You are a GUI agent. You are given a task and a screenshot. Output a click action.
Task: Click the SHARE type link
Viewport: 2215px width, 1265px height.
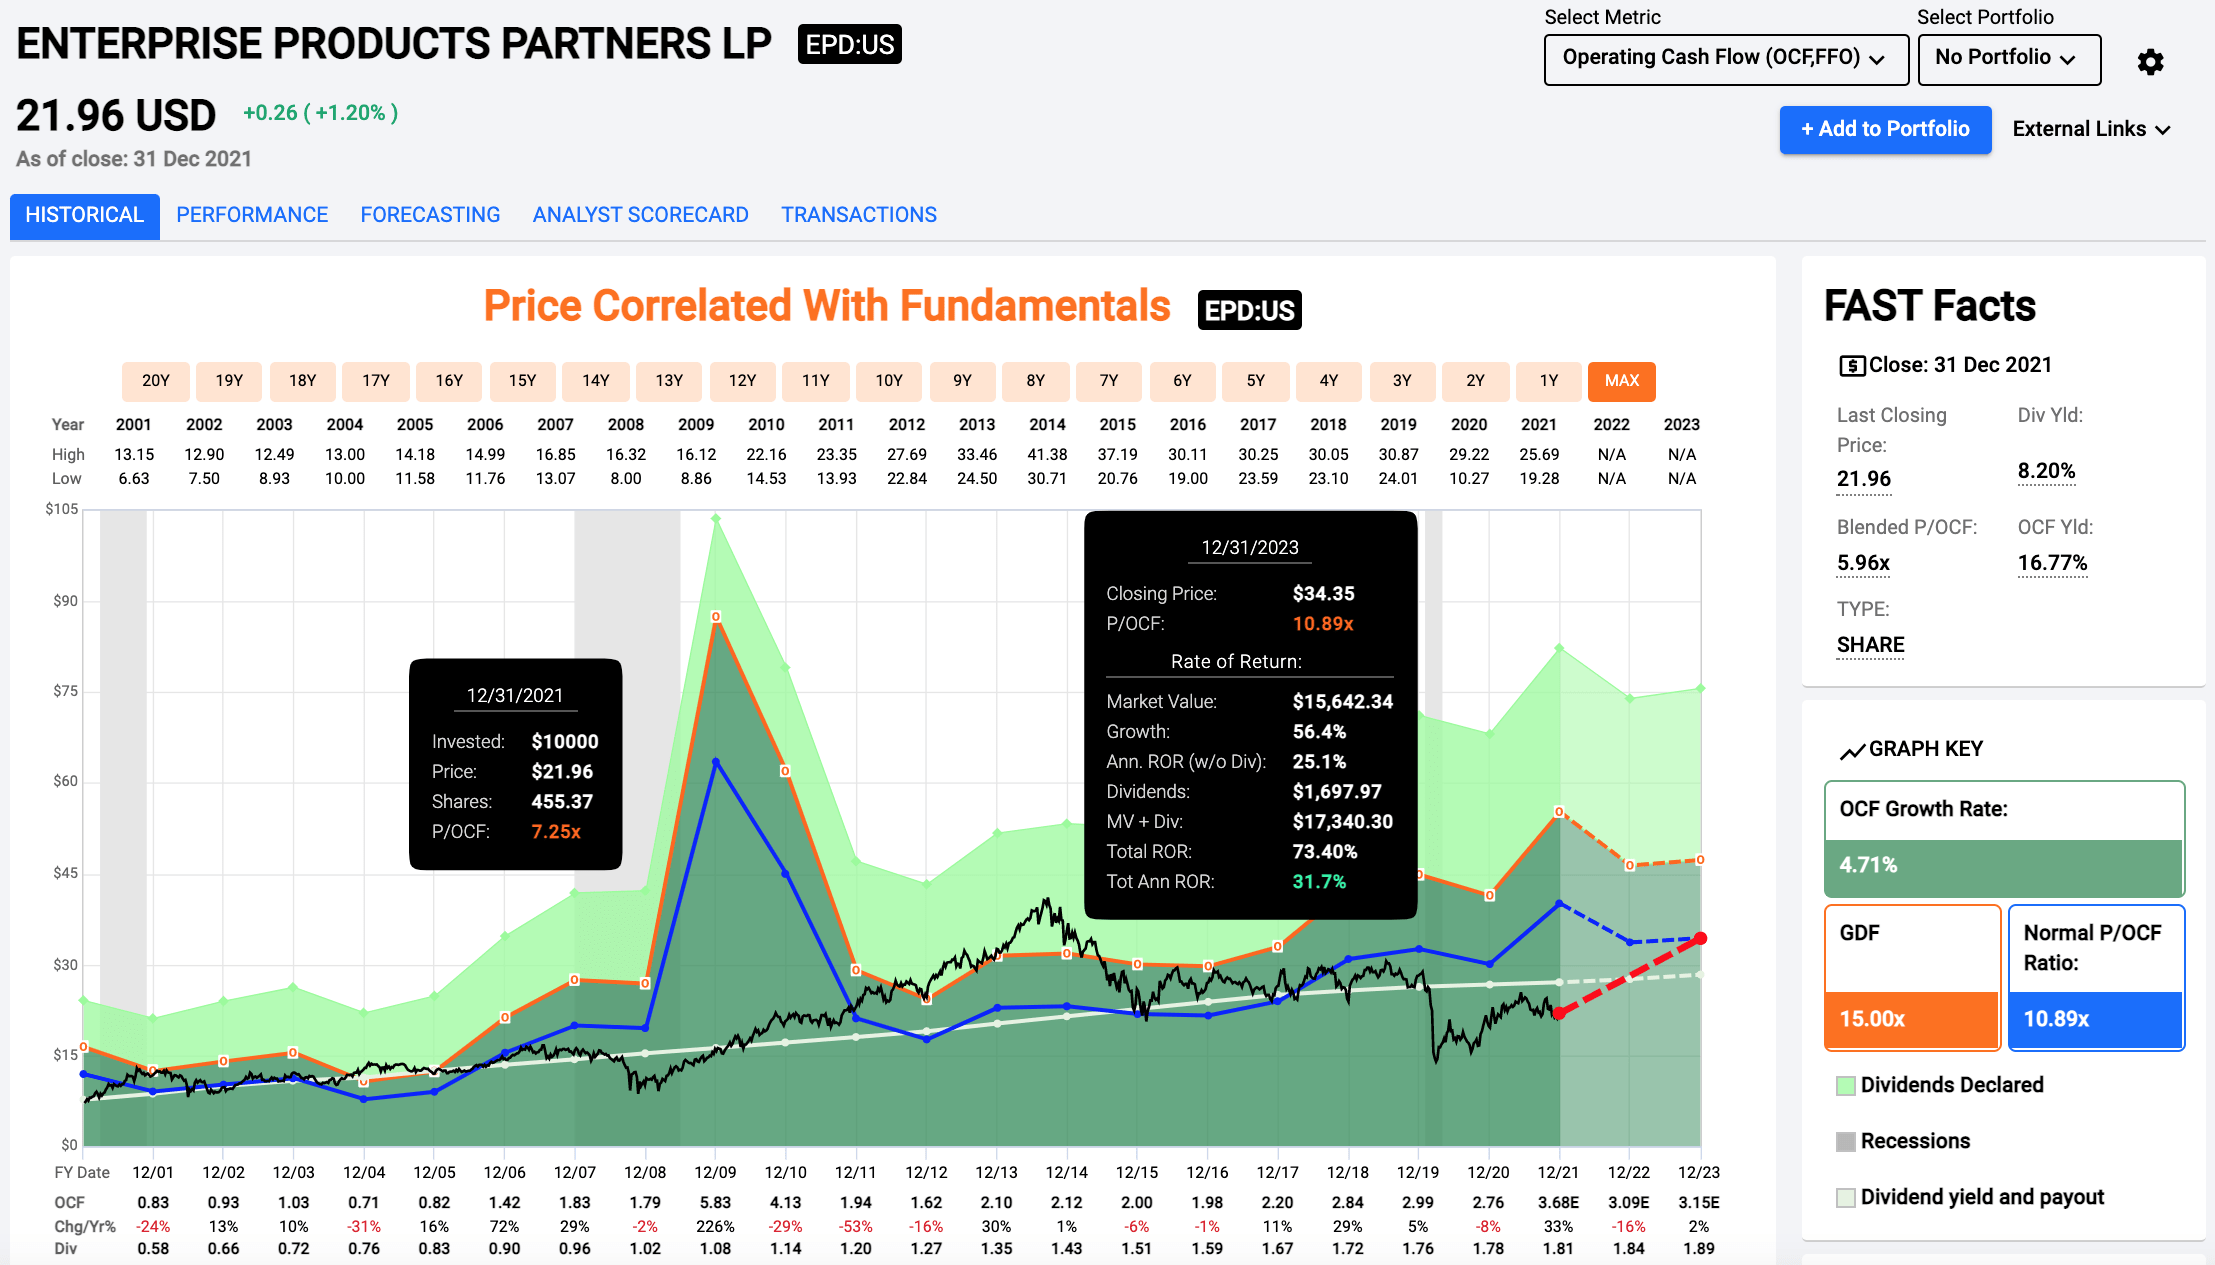pos(1870,646)
